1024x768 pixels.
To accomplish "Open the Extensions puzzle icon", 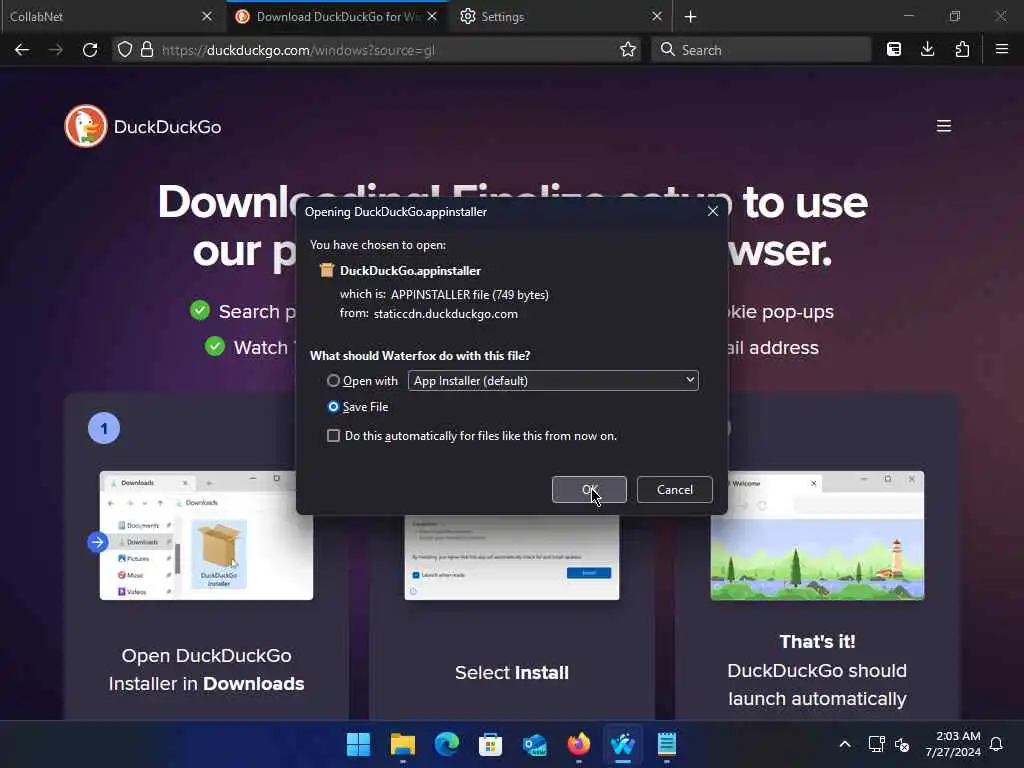I will (962, 50).
